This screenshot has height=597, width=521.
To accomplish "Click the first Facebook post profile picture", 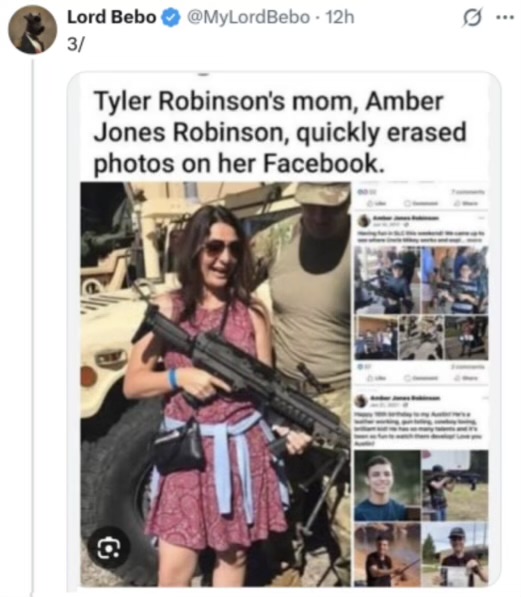I will pos(364,221).
